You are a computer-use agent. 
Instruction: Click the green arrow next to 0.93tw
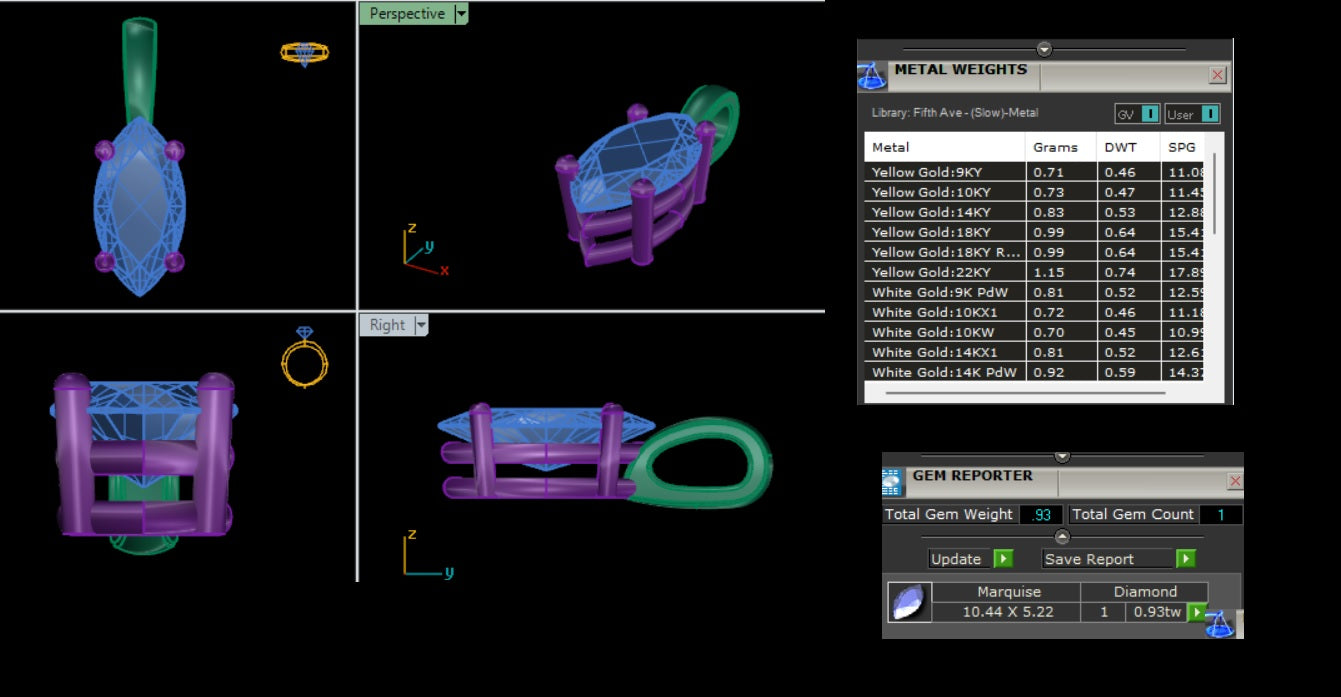1196,612
